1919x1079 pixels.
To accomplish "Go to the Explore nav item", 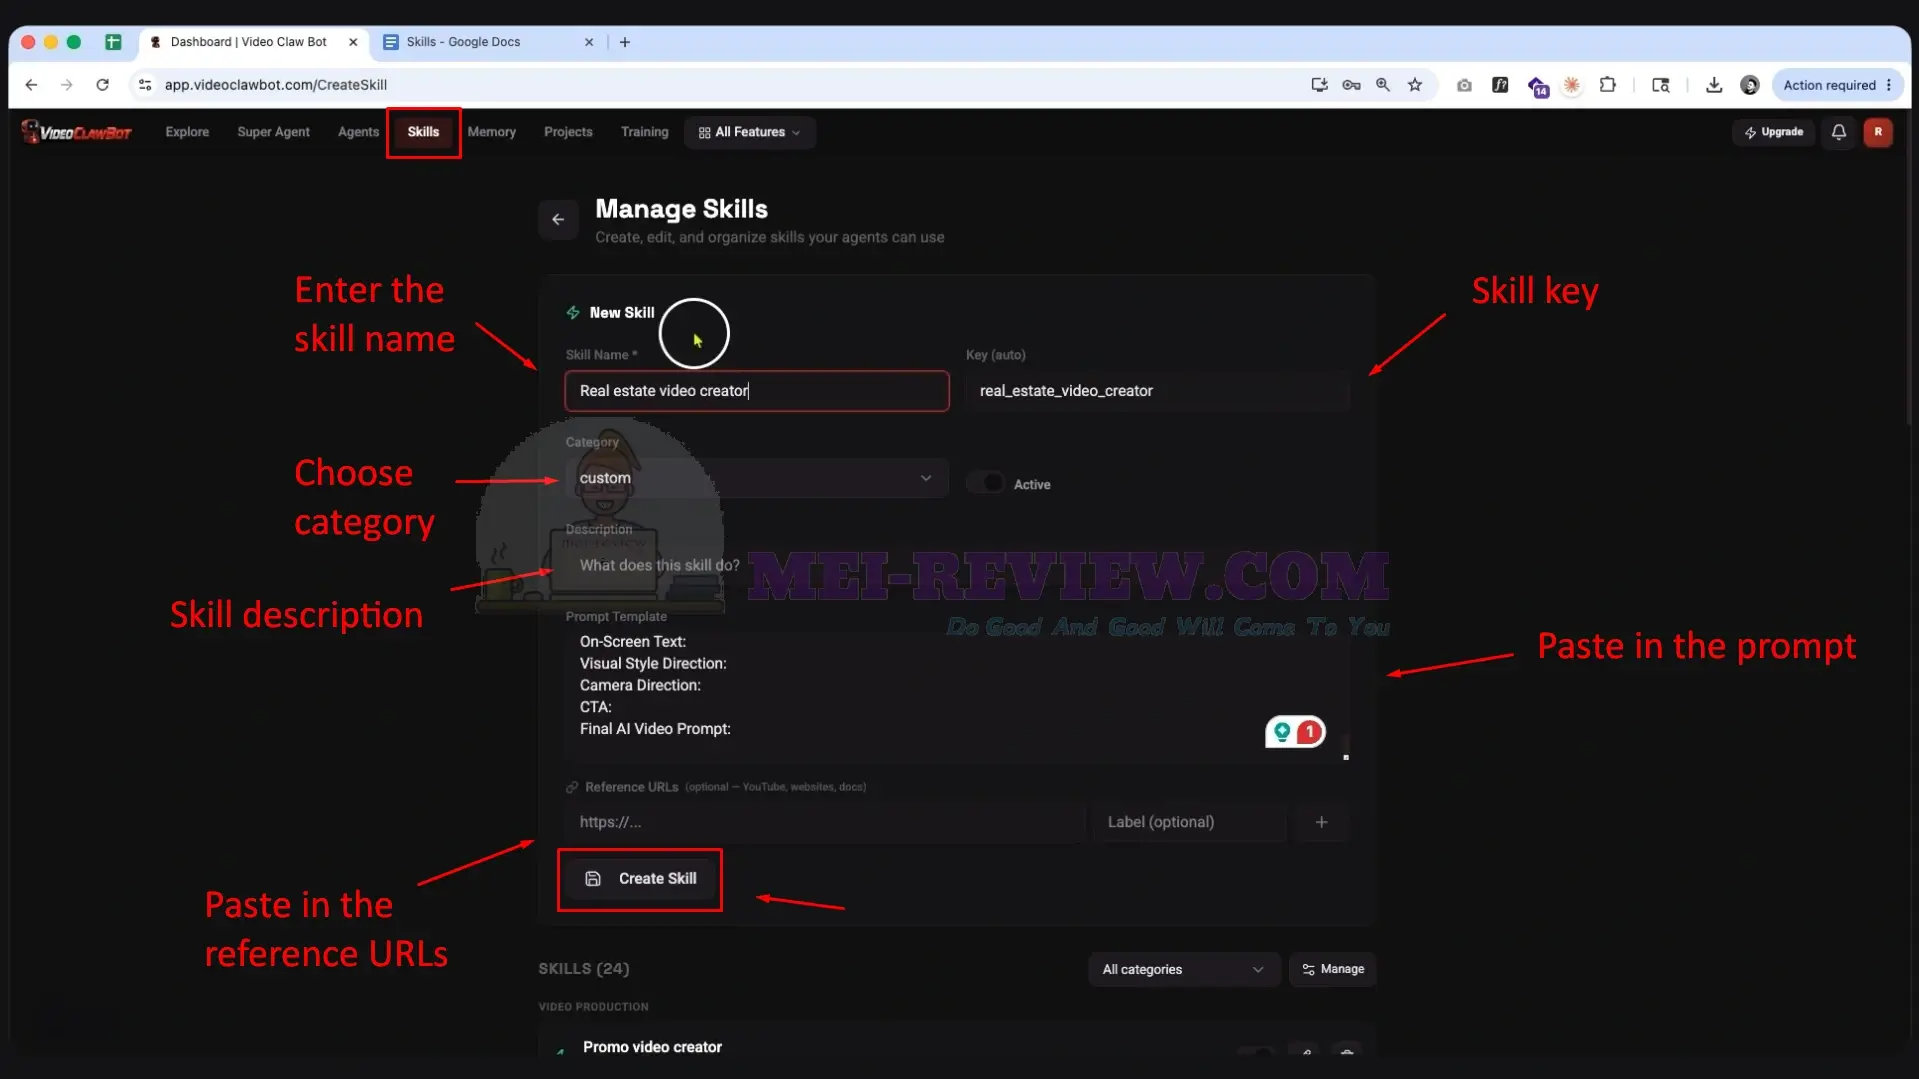I will [x=187, y=132].
